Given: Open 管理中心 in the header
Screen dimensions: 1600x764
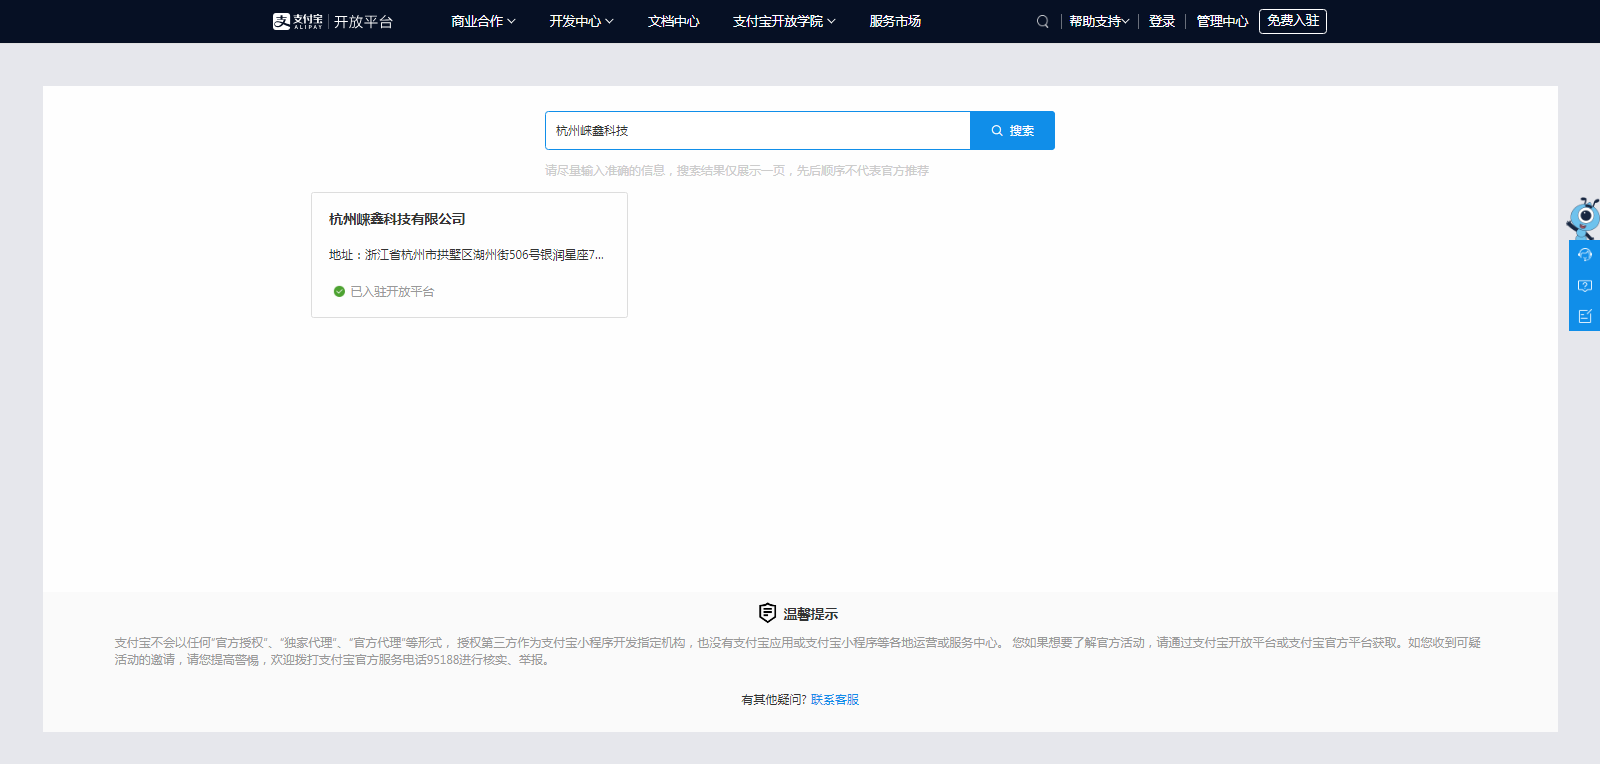Looking at the screenshot, I should click(x=1222, y=21).
